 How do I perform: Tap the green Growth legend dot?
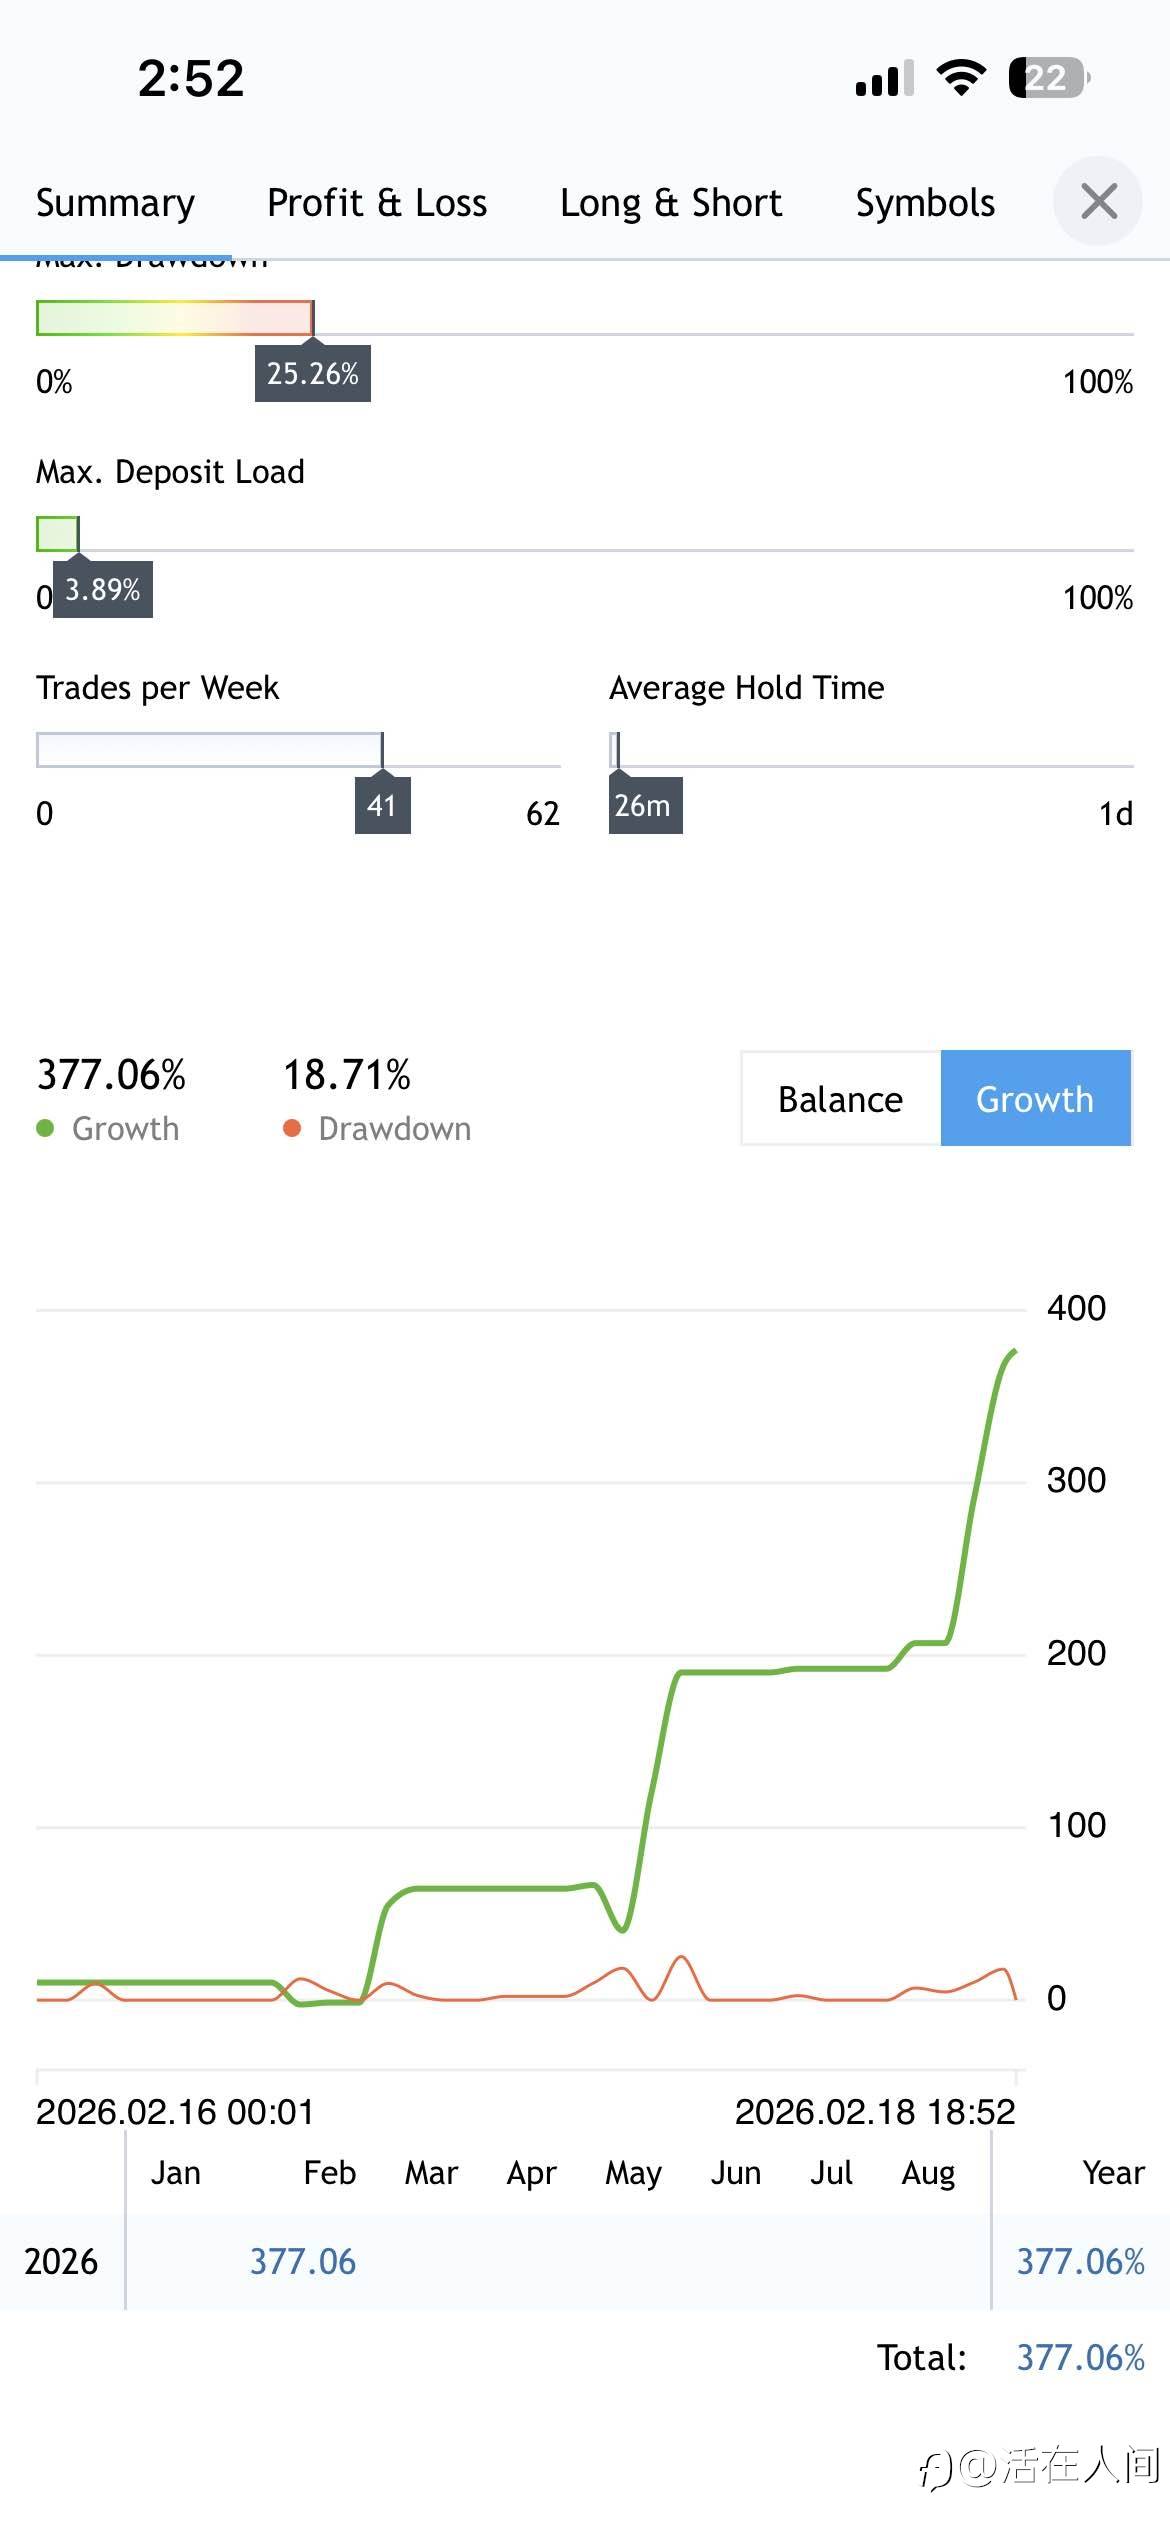pos(45,1128)
